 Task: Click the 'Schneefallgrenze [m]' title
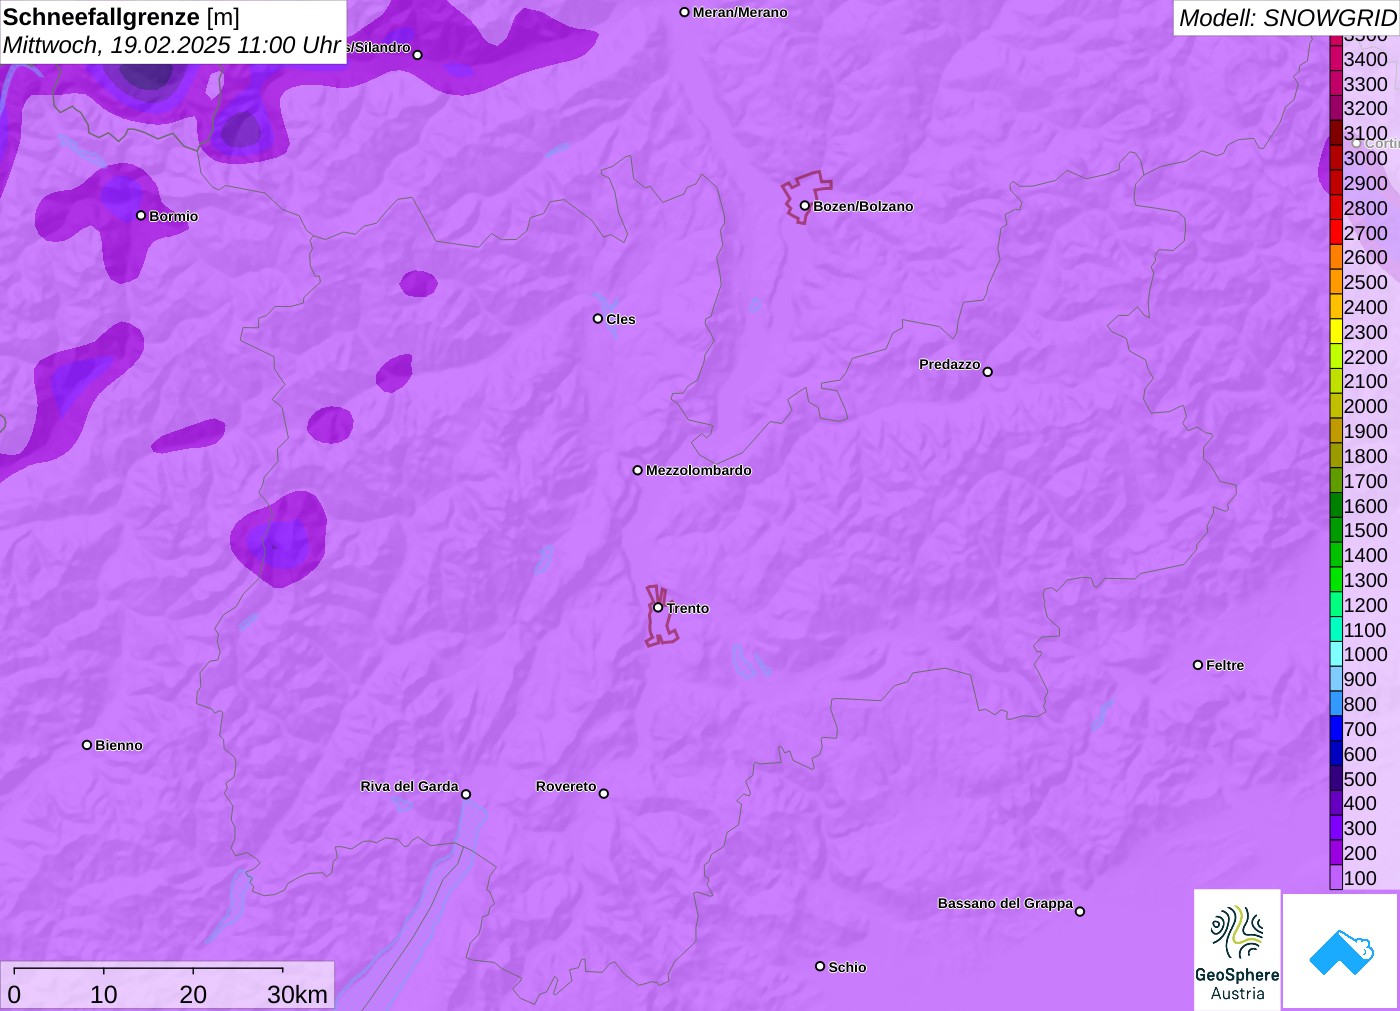coord(121,17)
